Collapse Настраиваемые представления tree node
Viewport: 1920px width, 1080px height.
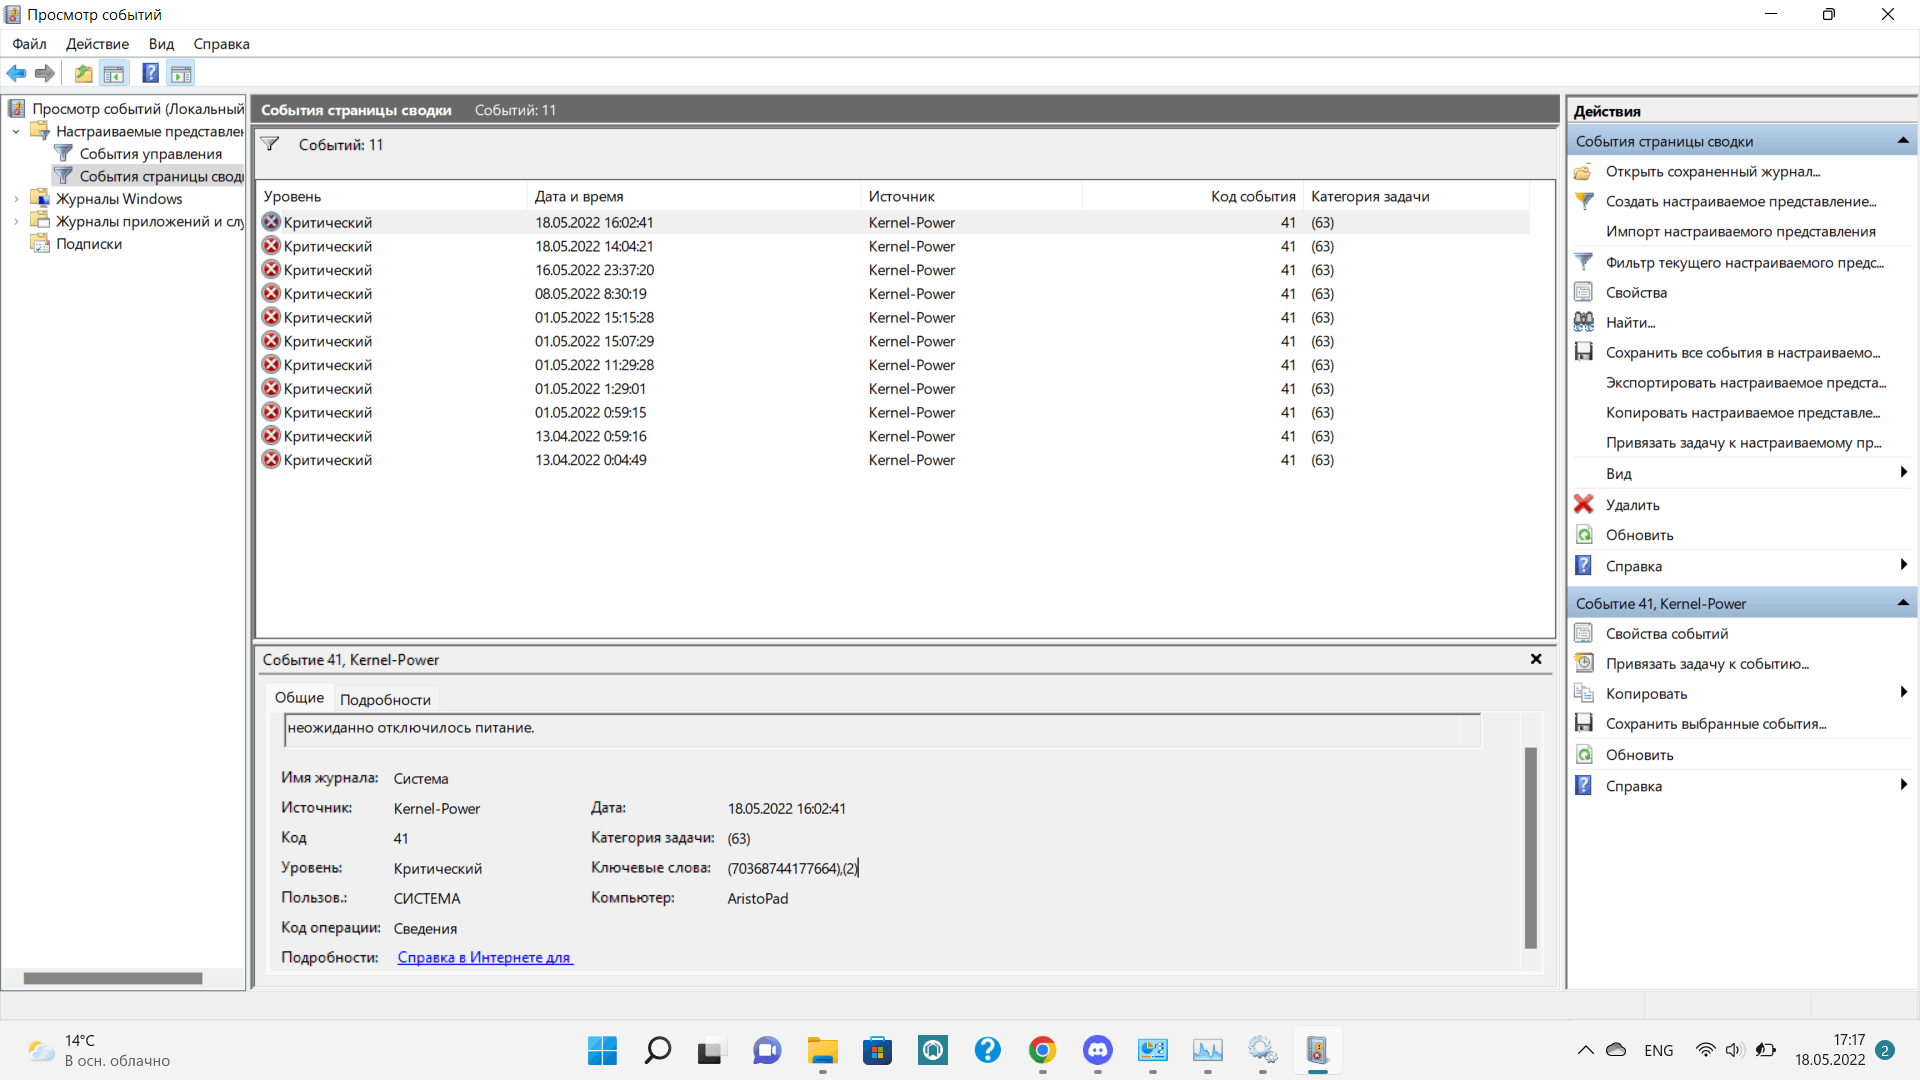(x=16, y=131)
